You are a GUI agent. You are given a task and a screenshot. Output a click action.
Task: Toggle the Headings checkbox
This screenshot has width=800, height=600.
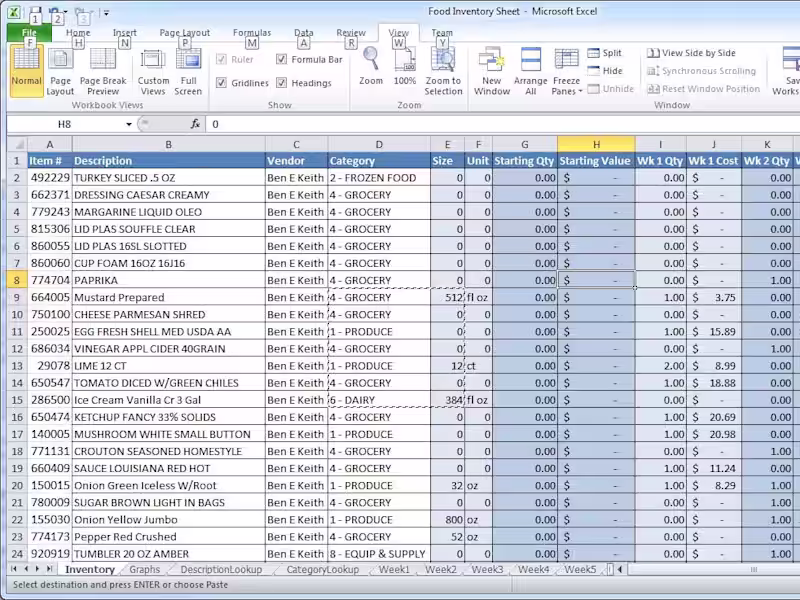(x=282, y=83)
